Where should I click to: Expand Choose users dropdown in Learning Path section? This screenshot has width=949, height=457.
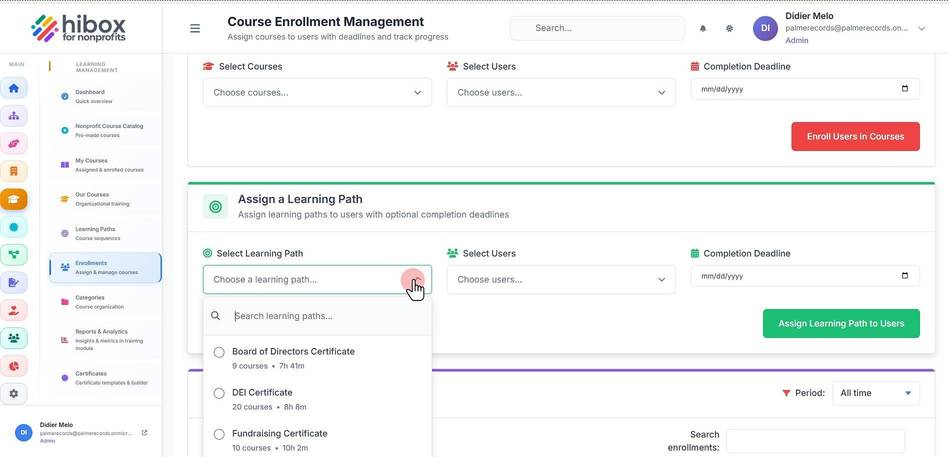[x=561, y=280]
